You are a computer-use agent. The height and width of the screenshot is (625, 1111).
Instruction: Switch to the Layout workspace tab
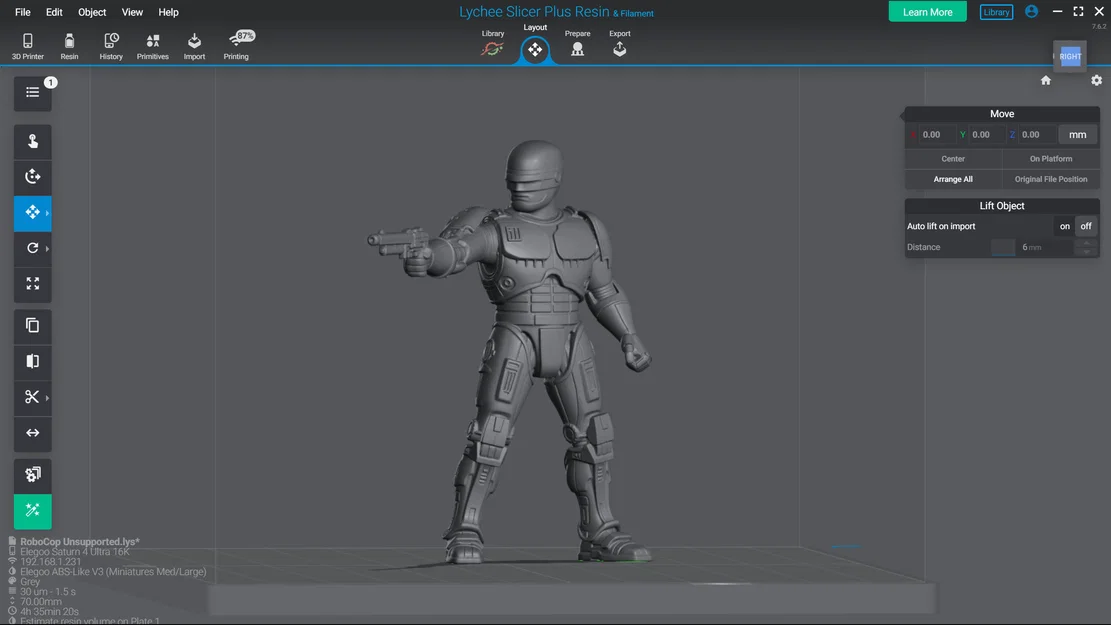pyautogui.click(x=535, y=44)
